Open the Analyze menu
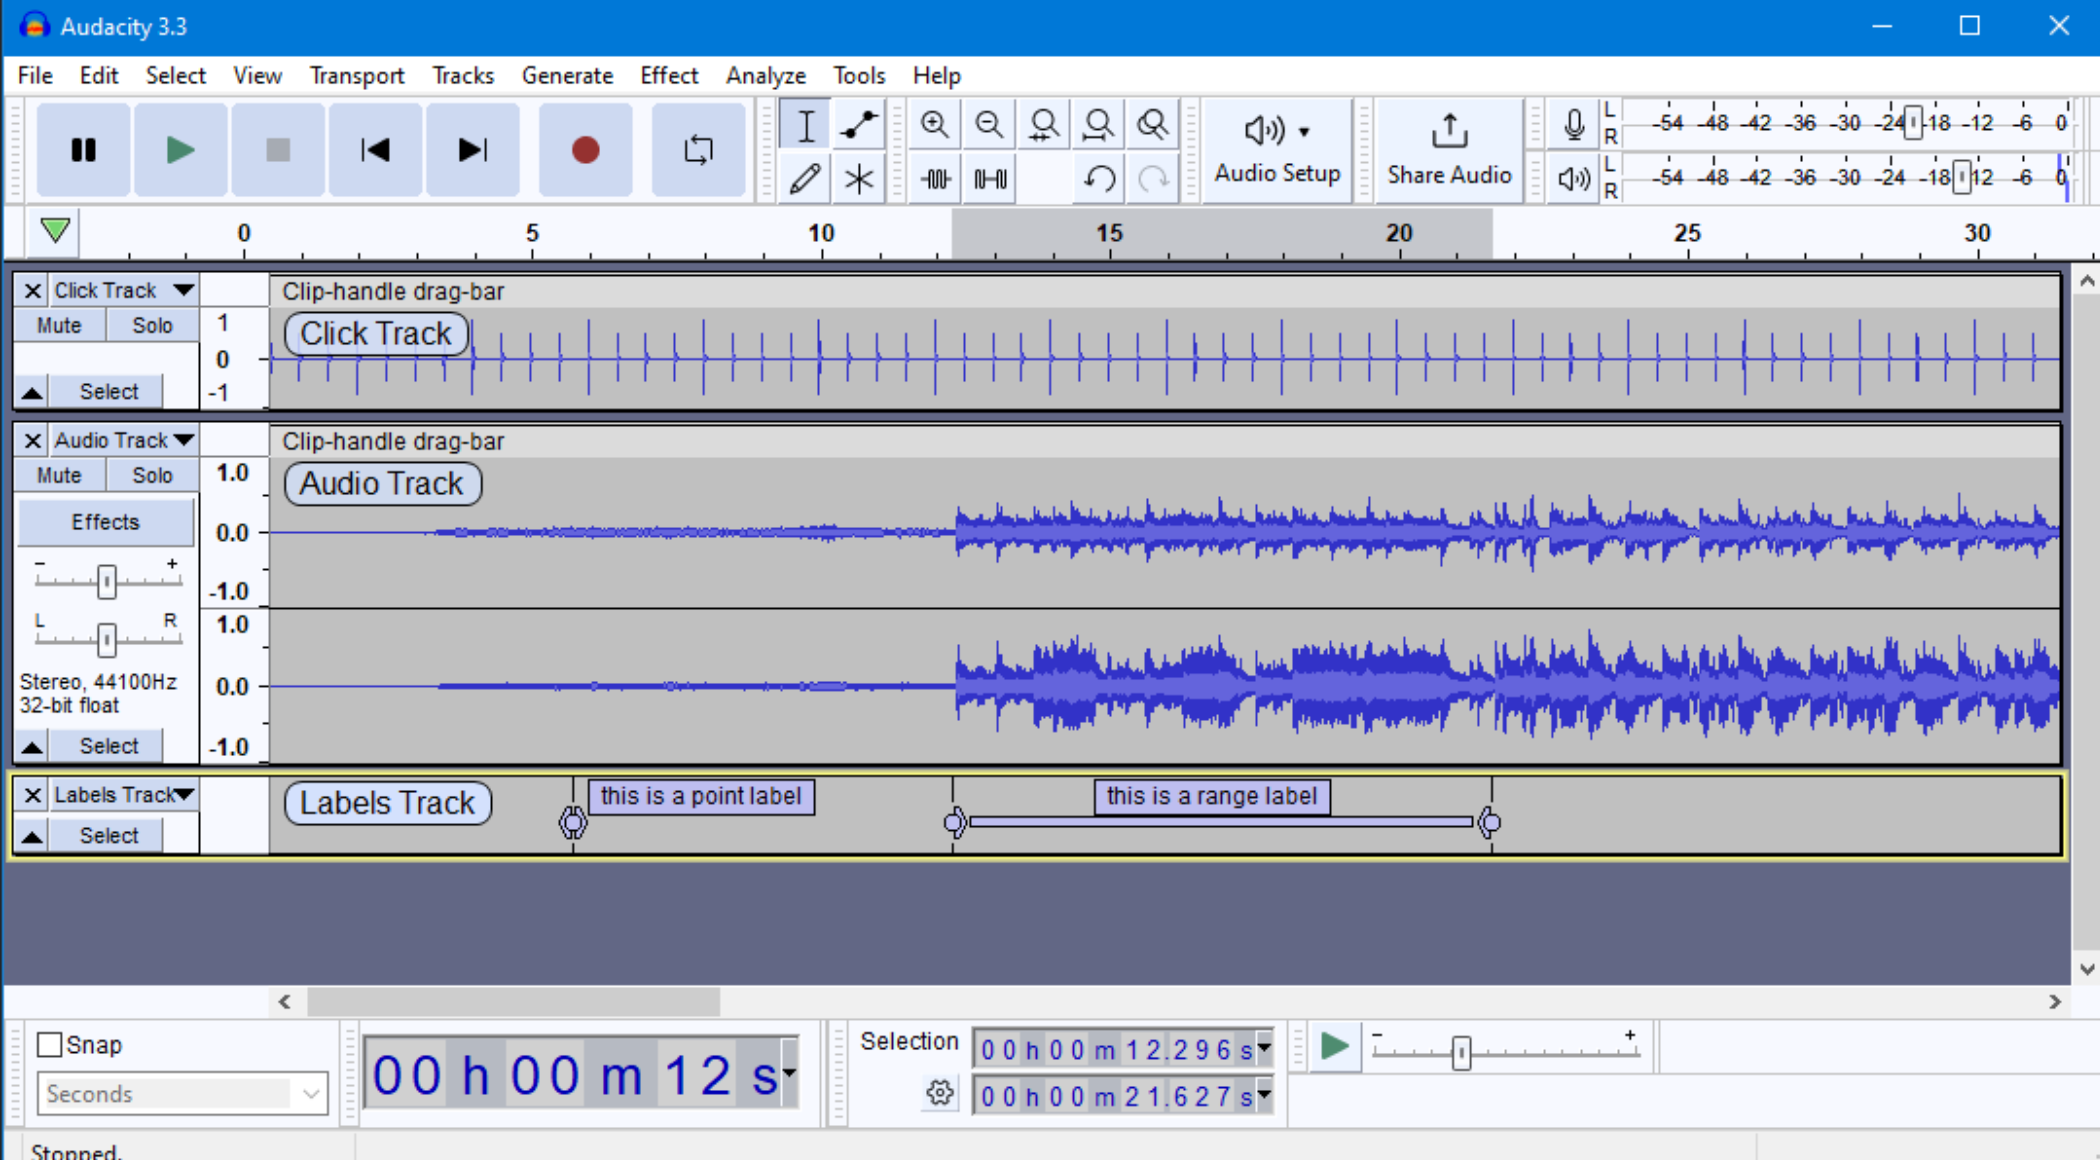 [766, 75]
